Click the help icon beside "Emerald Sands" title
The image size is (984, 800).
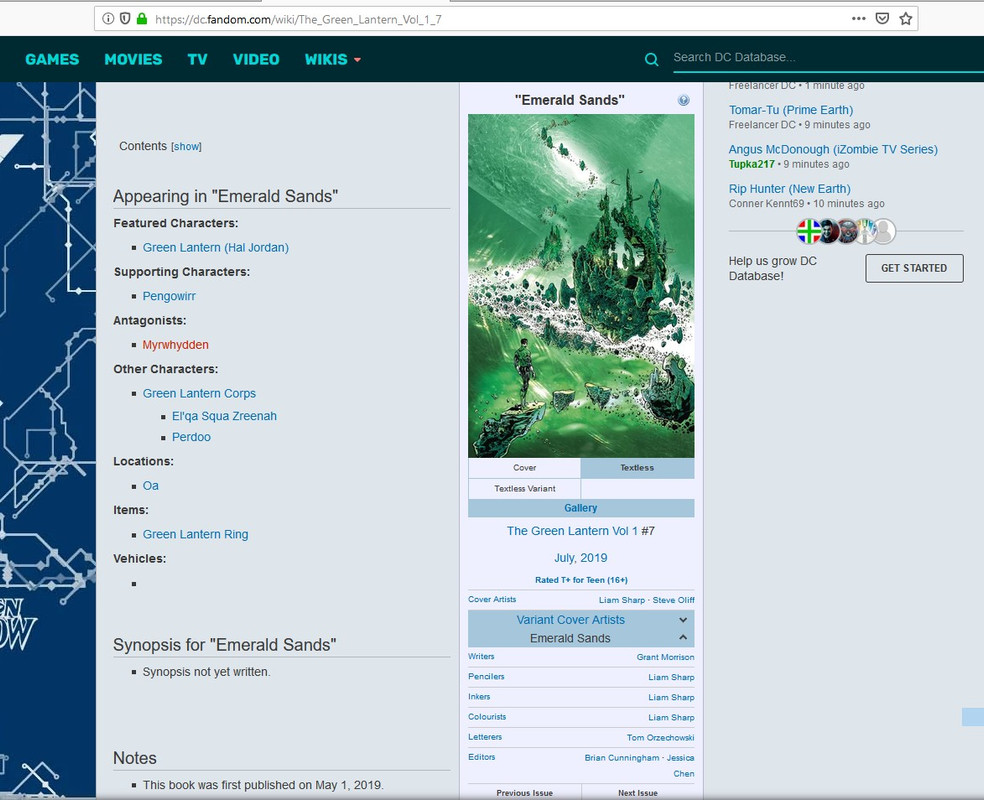pyautogui.click(x=683, y=100)
